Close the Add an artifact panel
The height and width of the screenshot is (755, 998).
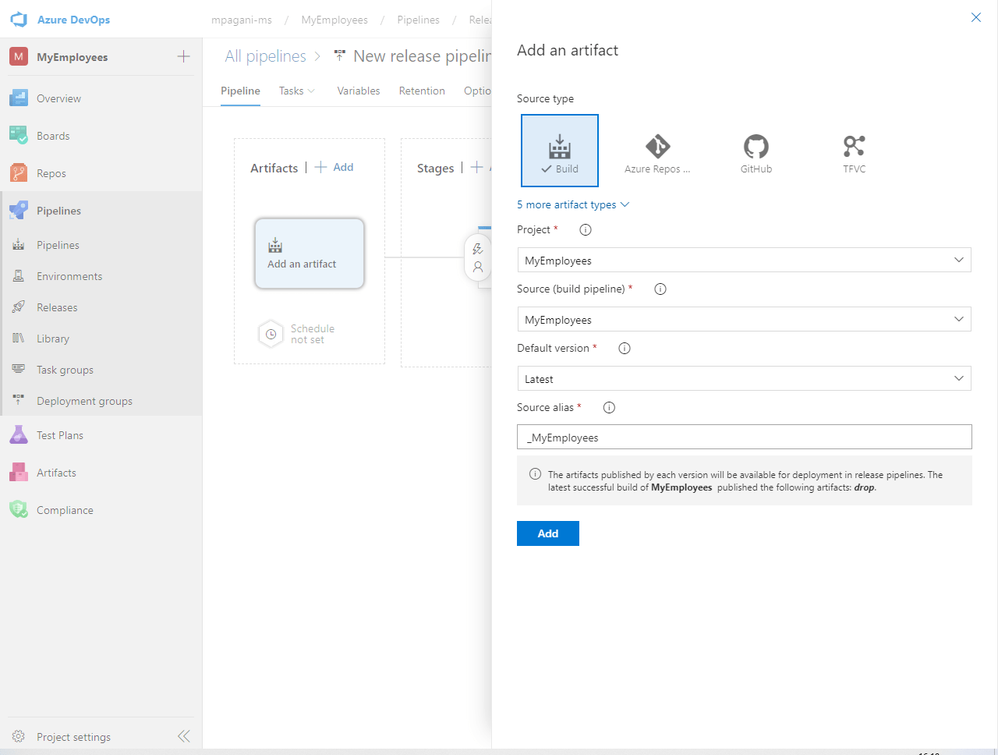pos(976,17)
